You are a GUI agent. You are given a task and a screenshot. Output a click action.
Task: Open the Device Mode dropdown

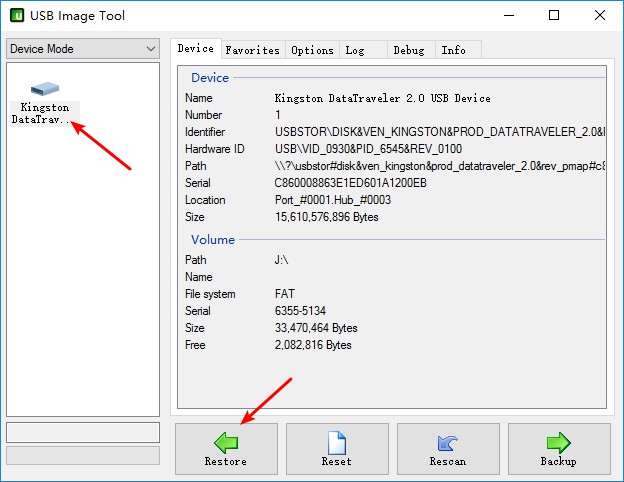coord(83,49)
